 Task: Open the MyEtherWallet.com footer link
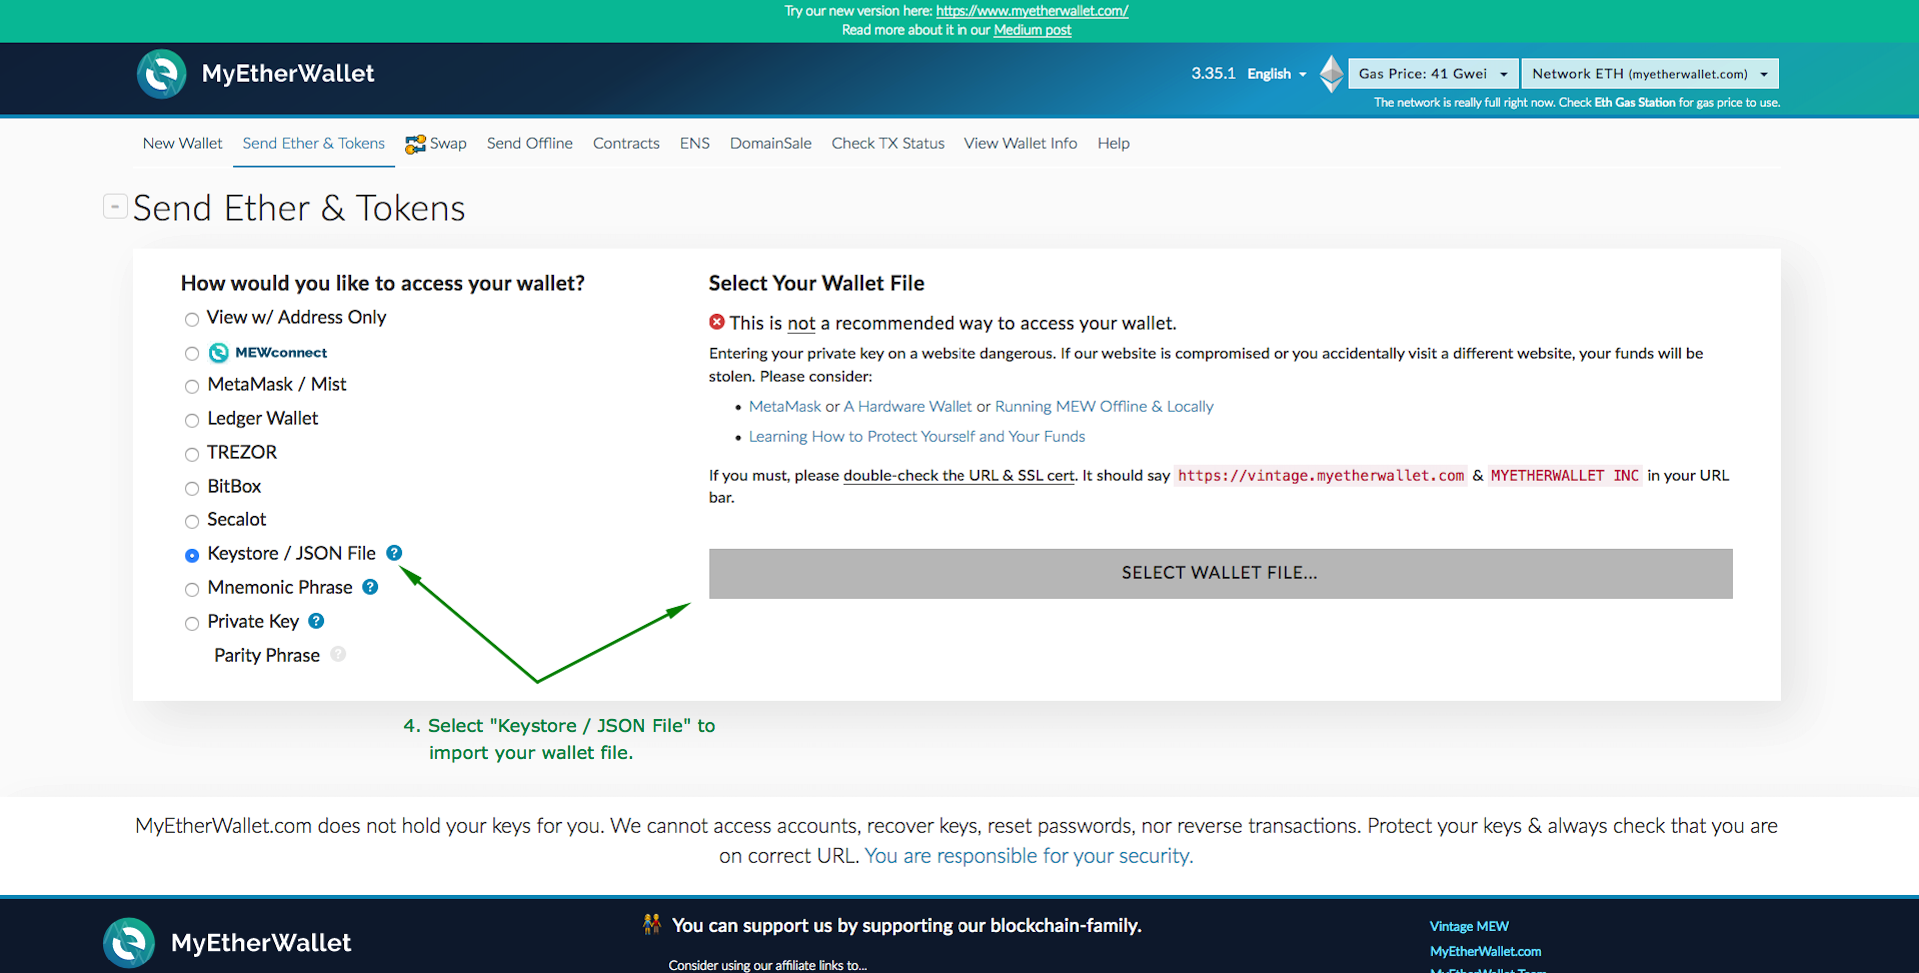click(x=1485, y=951)
